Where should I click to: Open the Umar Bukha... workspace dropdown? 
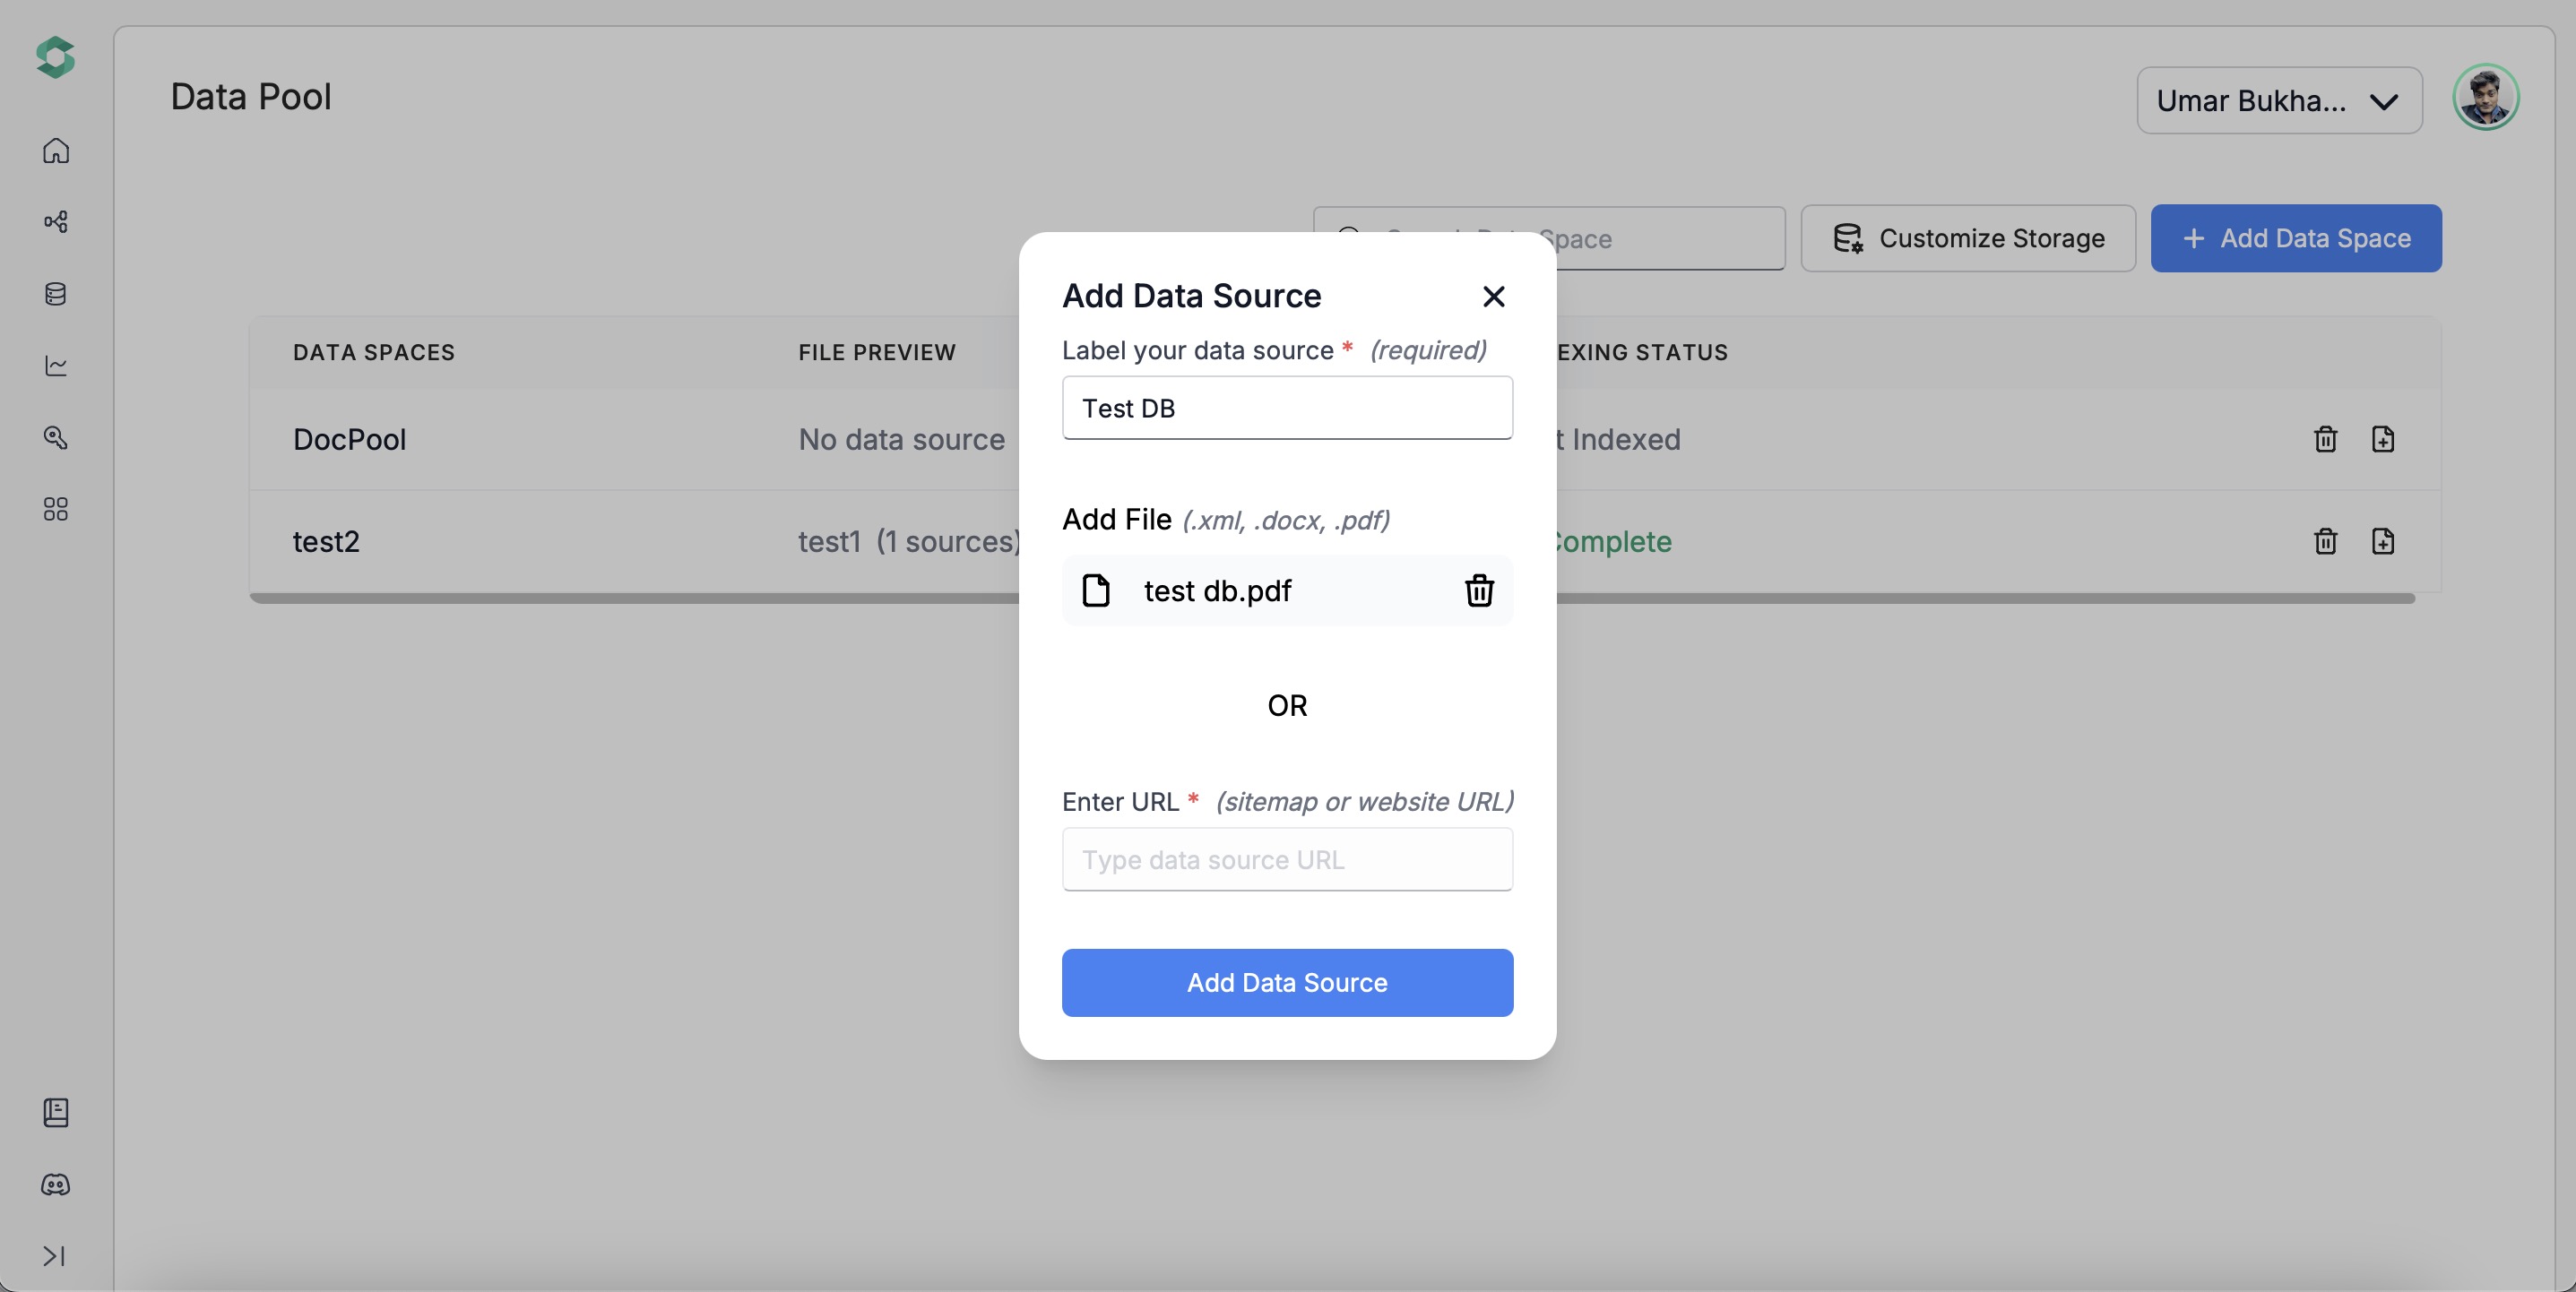pos(2279,101)
